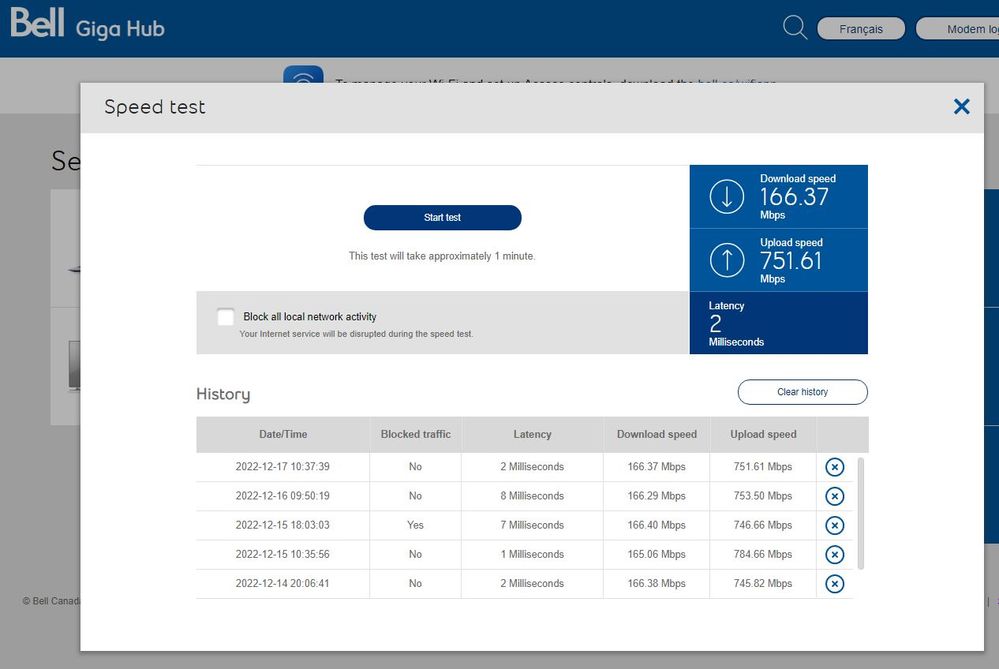Click the Date/Time column header
Screen dimensions: 999x669
[x=283, y=434]
